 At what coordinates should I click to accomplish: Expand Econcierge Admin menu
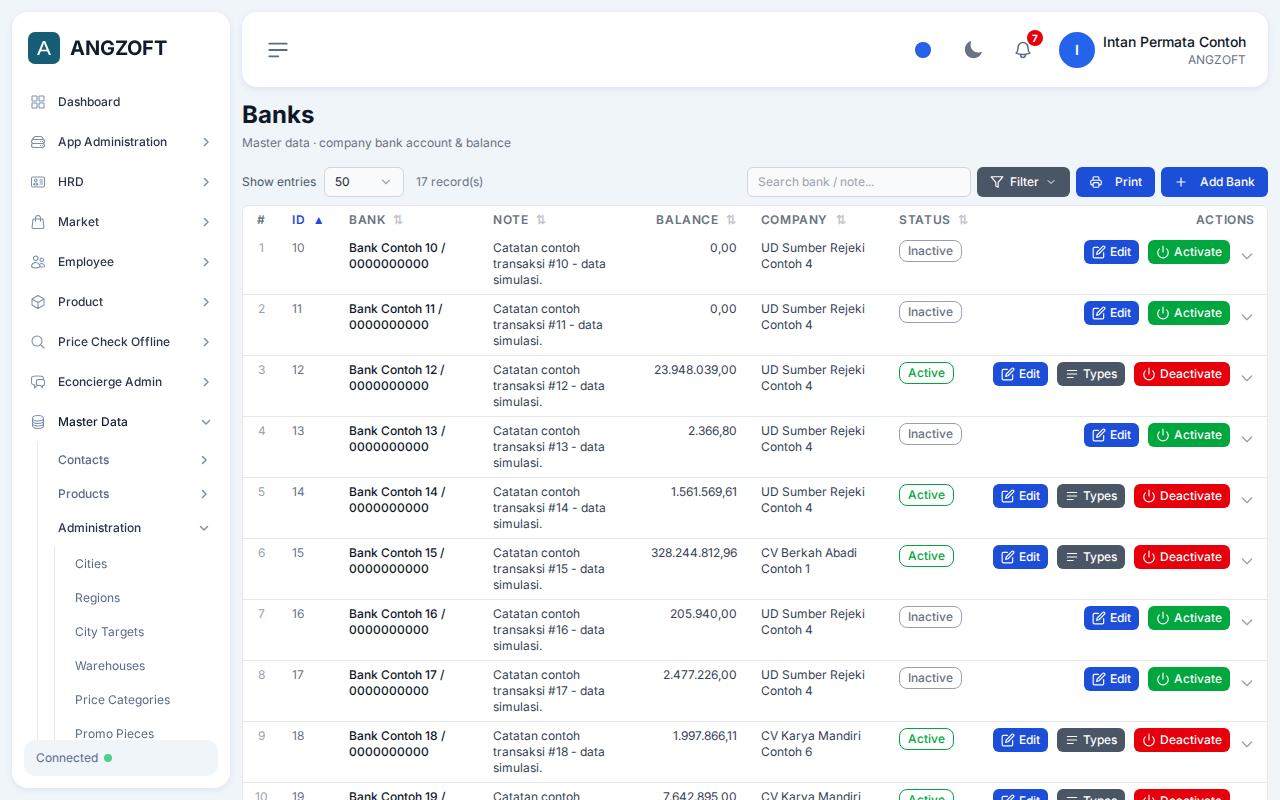121,382
